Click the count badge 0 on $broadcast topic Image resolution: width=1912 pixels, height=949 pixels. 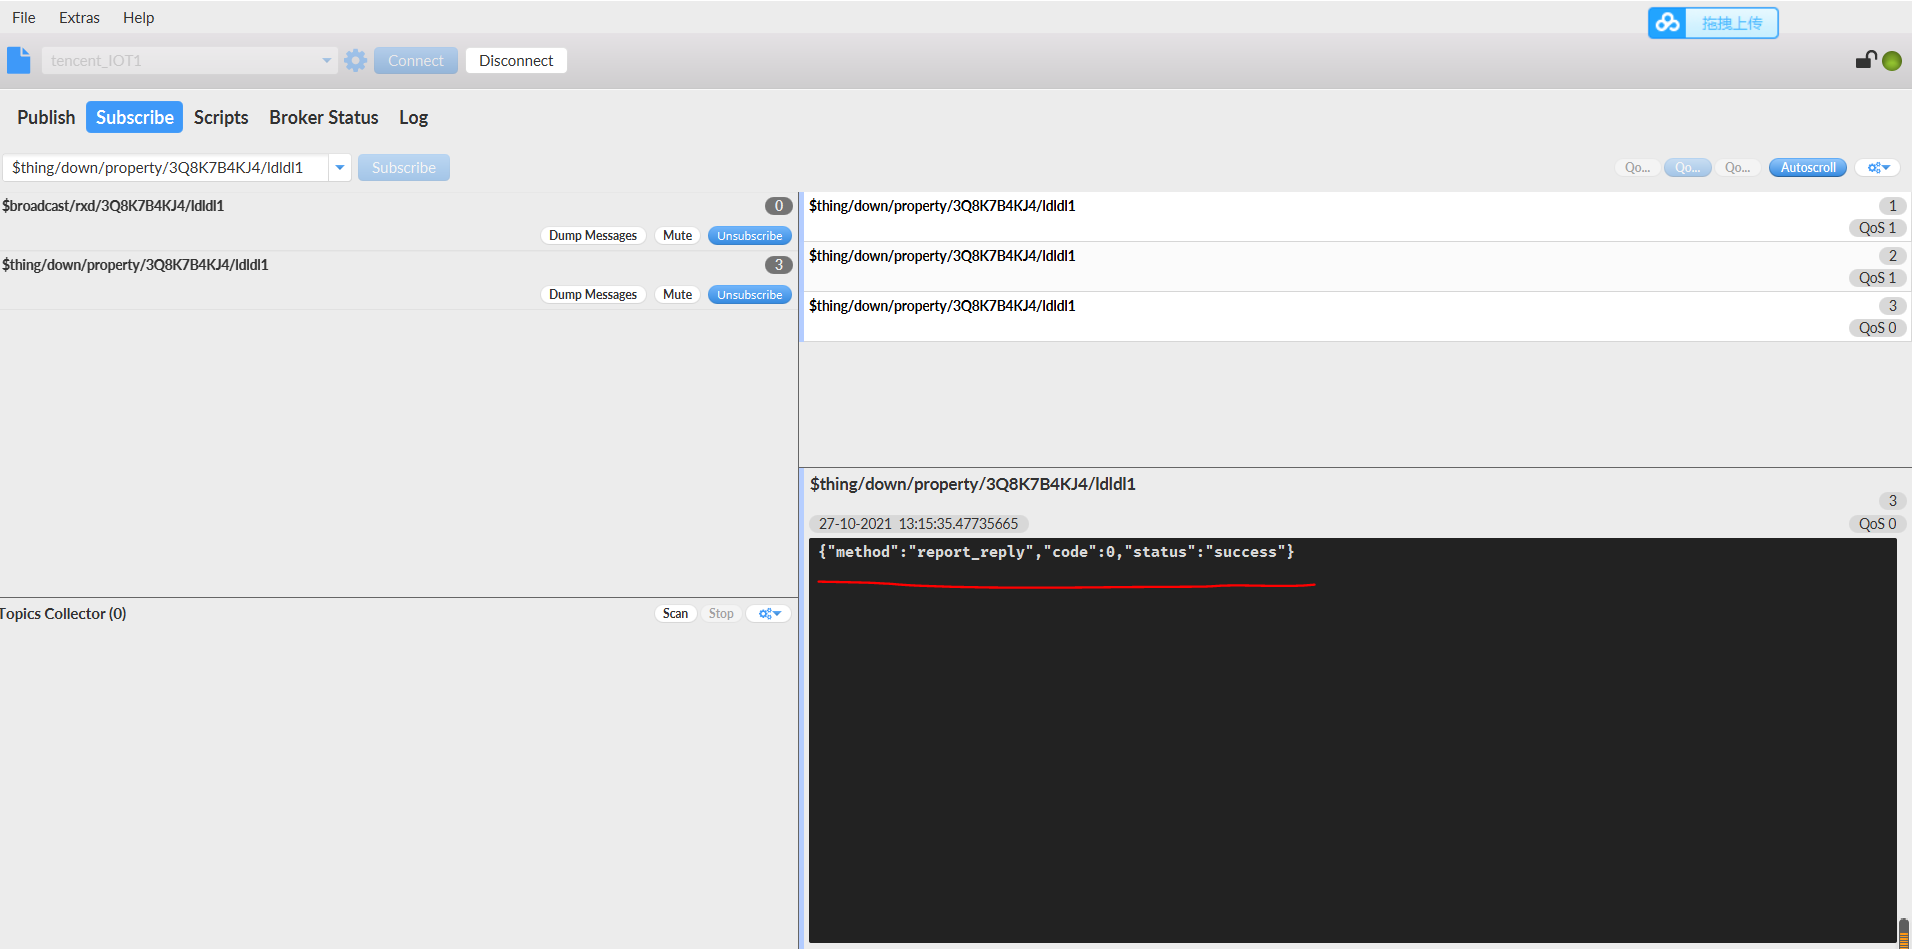(779, 206)
